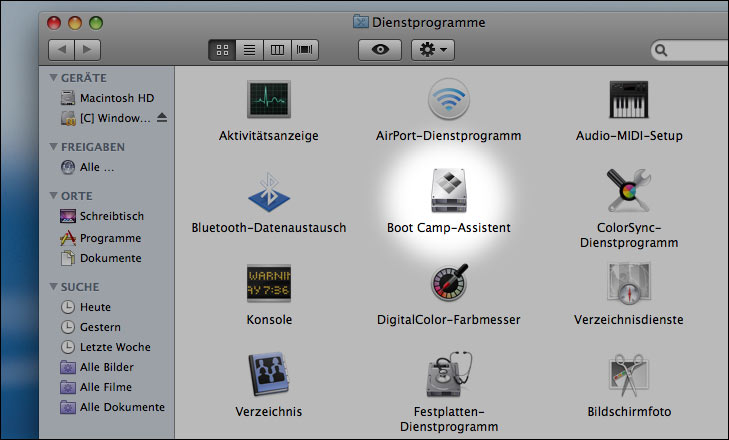Click the "Konsole" name label
Image resolution: width=729 pixels, height=440 pixels.
[269, 320]
